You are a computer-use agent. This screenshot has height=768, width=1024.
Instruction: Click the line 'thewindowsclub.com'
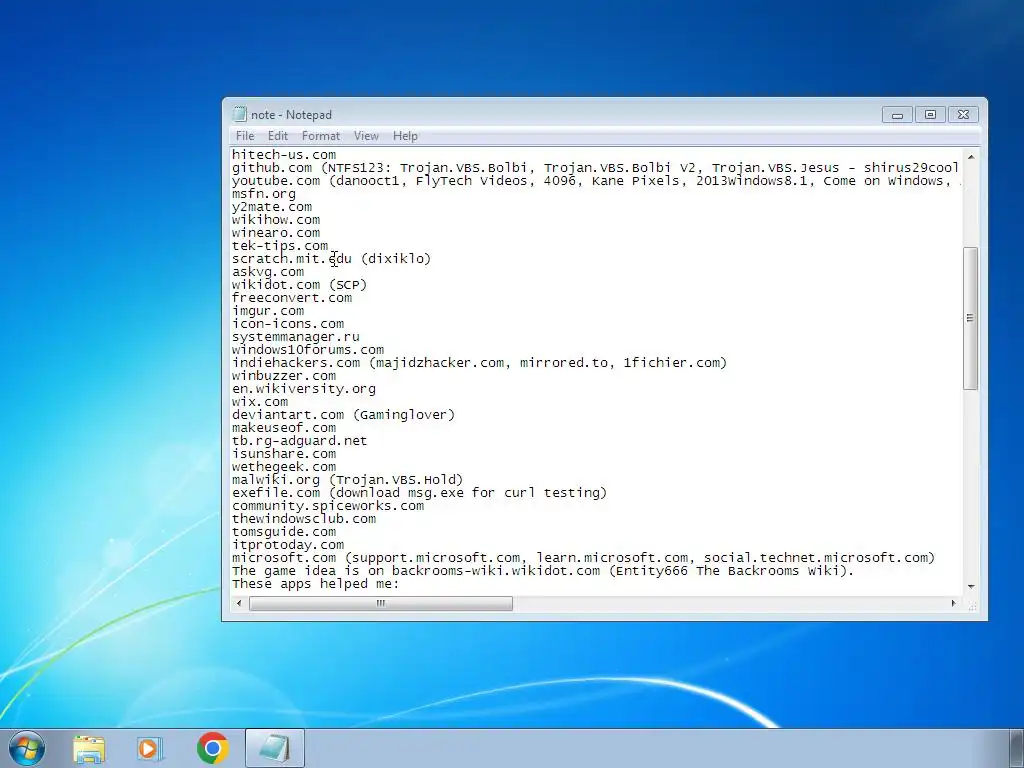(304, 519)
